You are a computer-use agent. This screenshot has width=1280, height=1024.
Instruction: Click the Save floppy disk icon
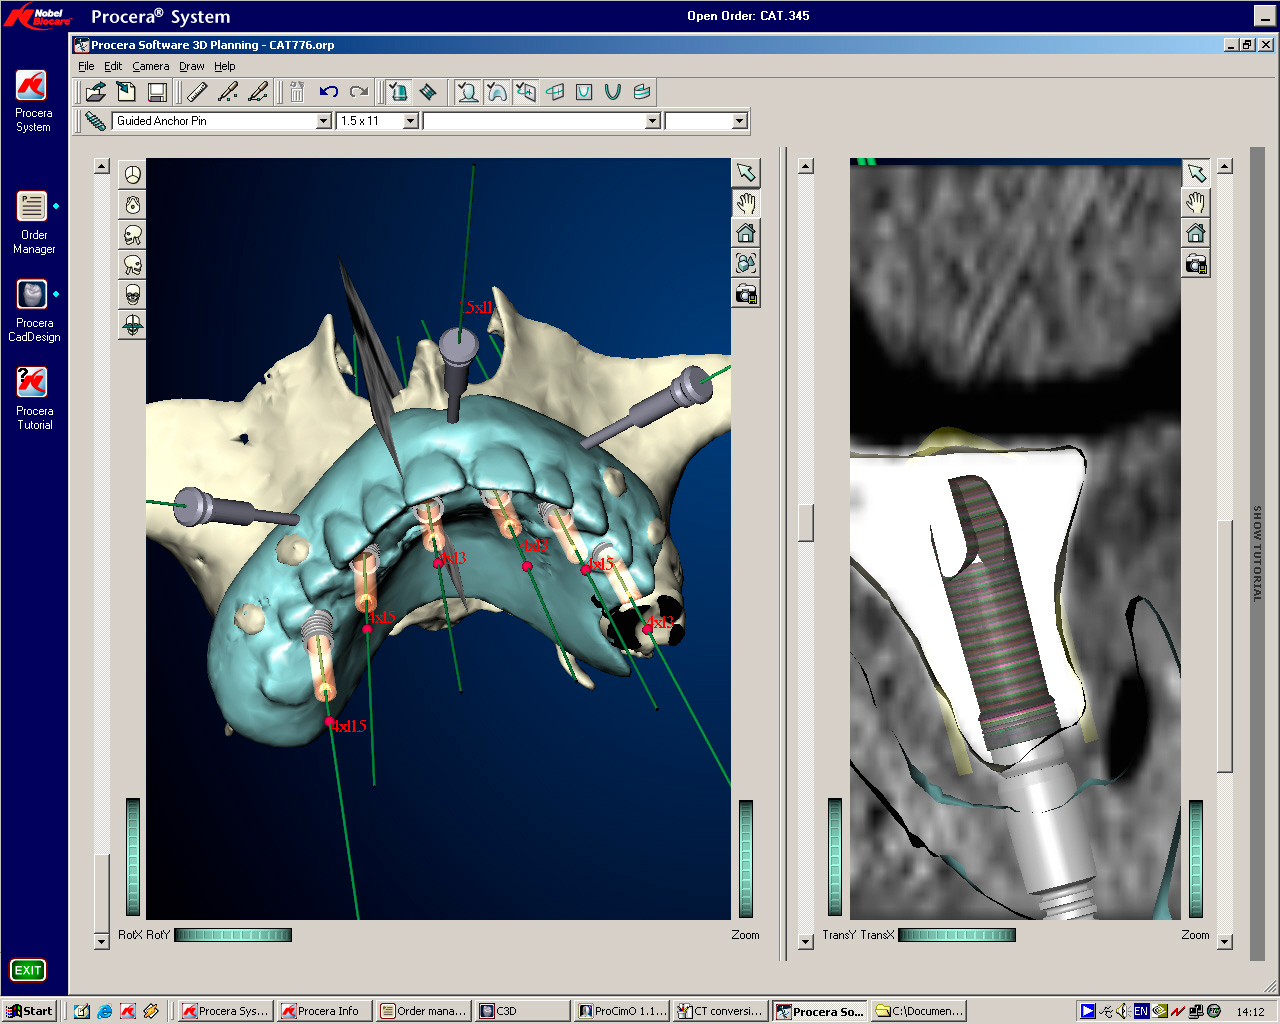point(157,92)
